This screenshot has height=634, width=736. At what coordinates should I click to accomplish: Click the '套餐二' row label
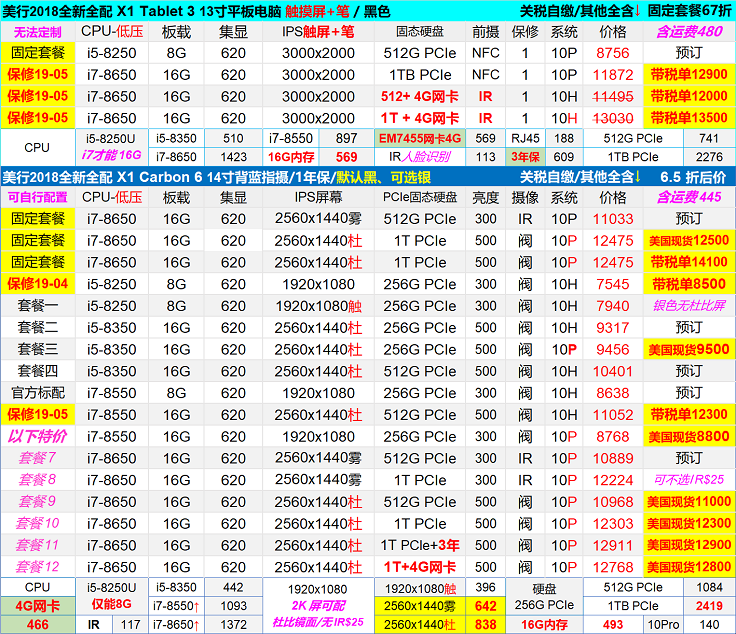[38, 328]
